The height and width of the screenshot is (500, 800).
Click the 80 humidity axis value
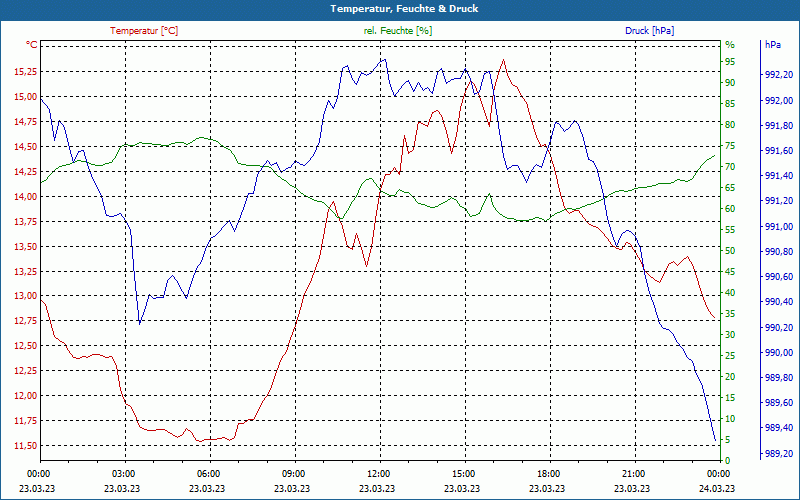(x=730, y=124)
